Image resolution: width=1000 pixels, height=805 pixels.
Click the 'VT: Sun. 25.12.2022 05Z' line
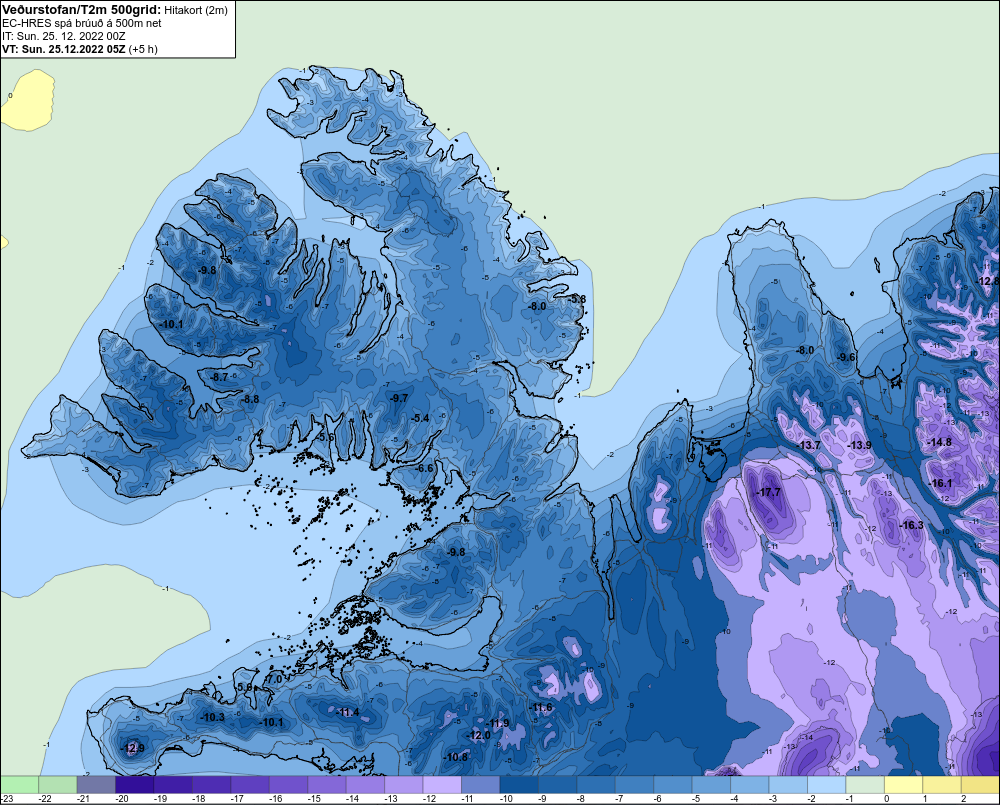coord(64,49)
